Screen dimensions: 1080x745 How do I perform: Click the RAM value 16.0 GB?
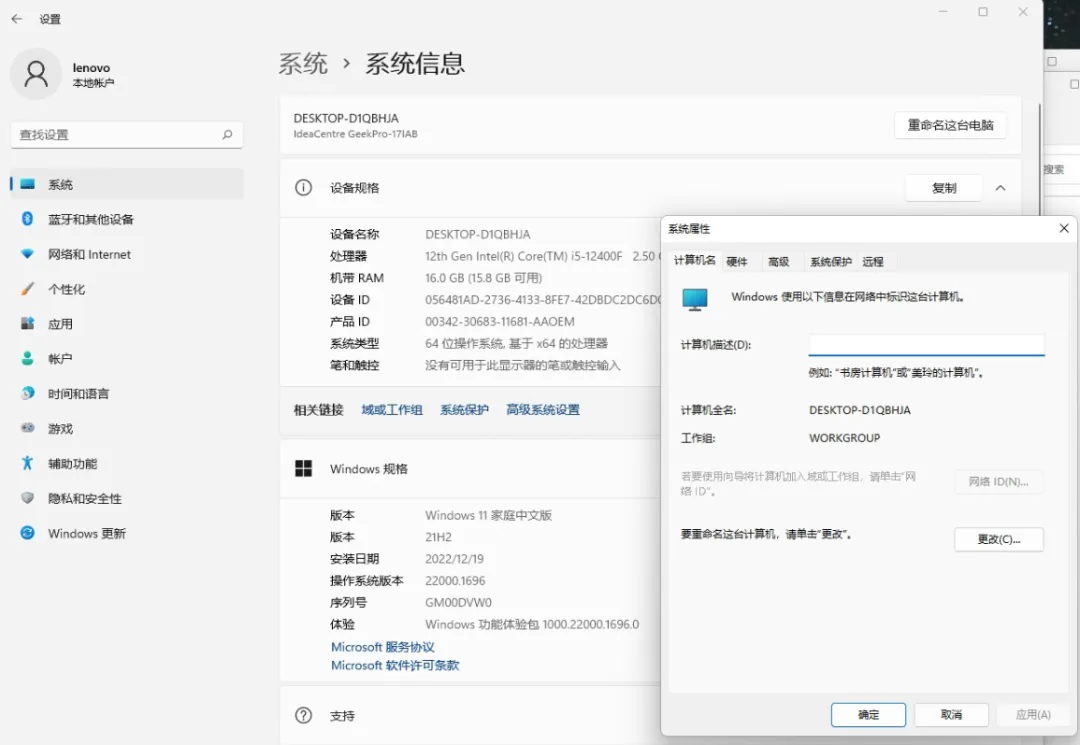pyautogui.click(x=484, y=277)
